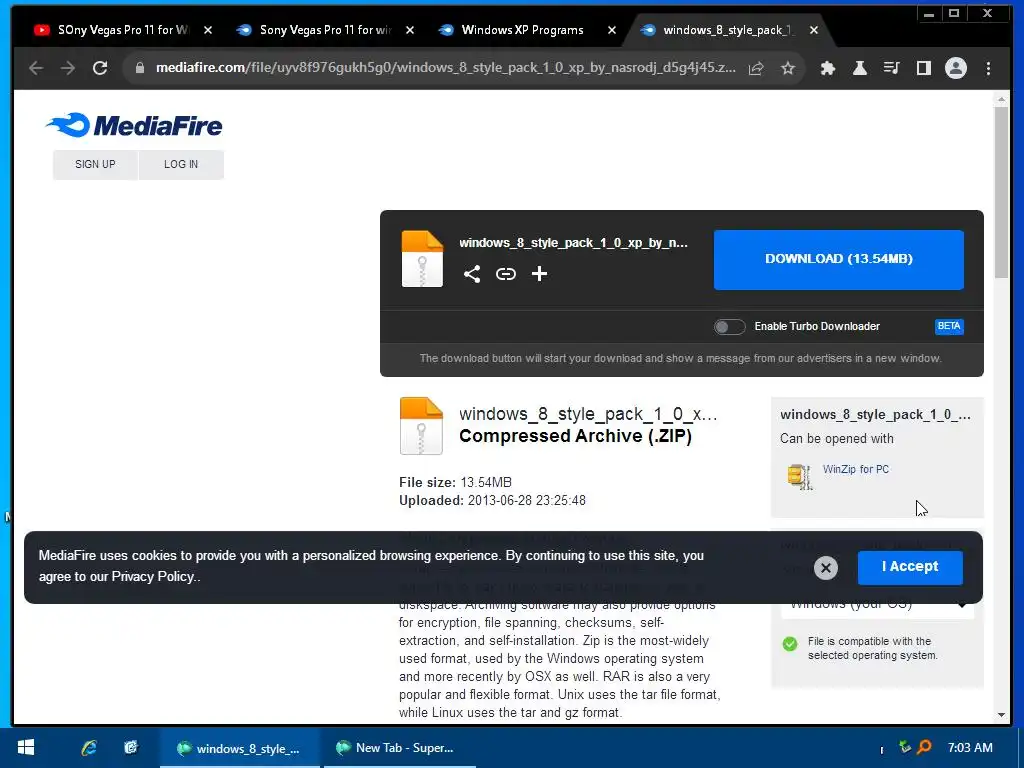Click Compressed Archive (.ZIP) heading
This screenshot has width=1024, height=768.
(x=575, y=436)
